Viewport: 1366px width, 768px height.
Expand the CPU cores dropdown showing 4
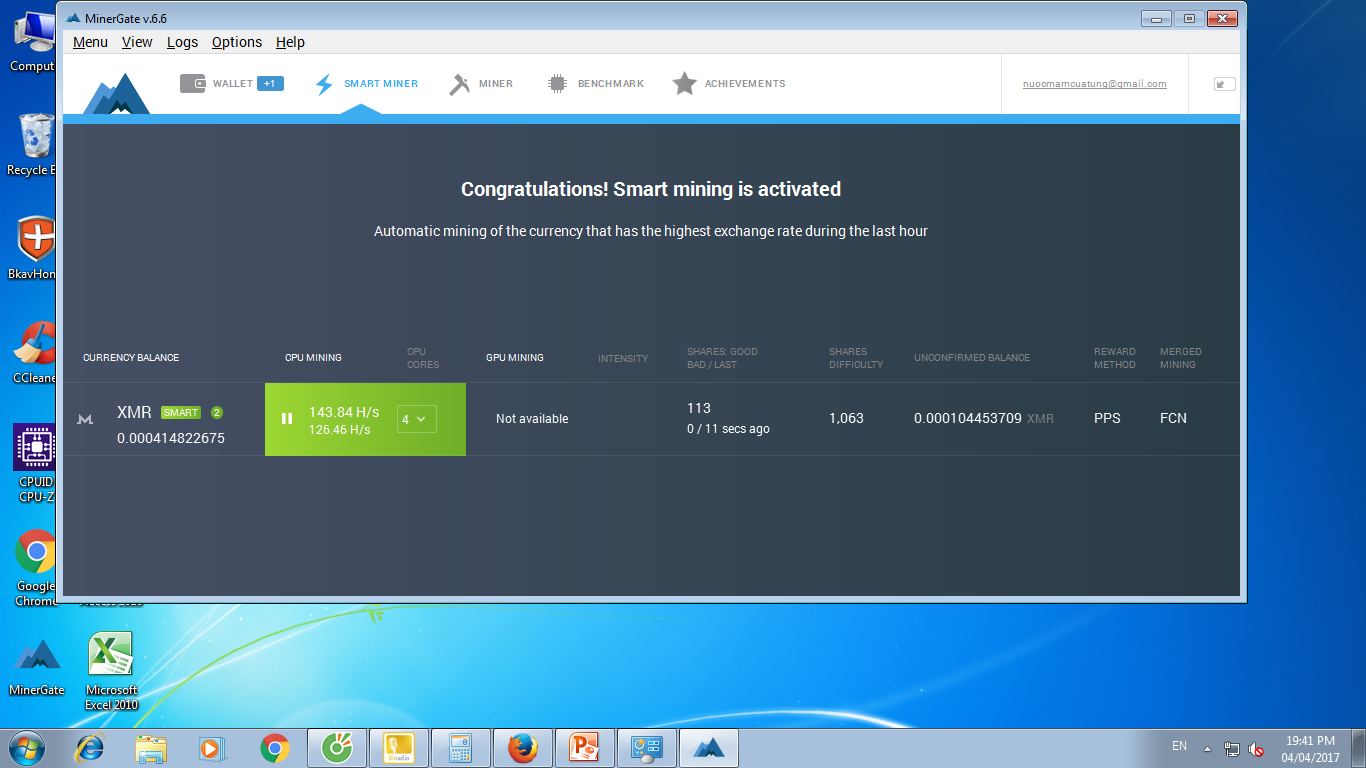coord(417,419)
